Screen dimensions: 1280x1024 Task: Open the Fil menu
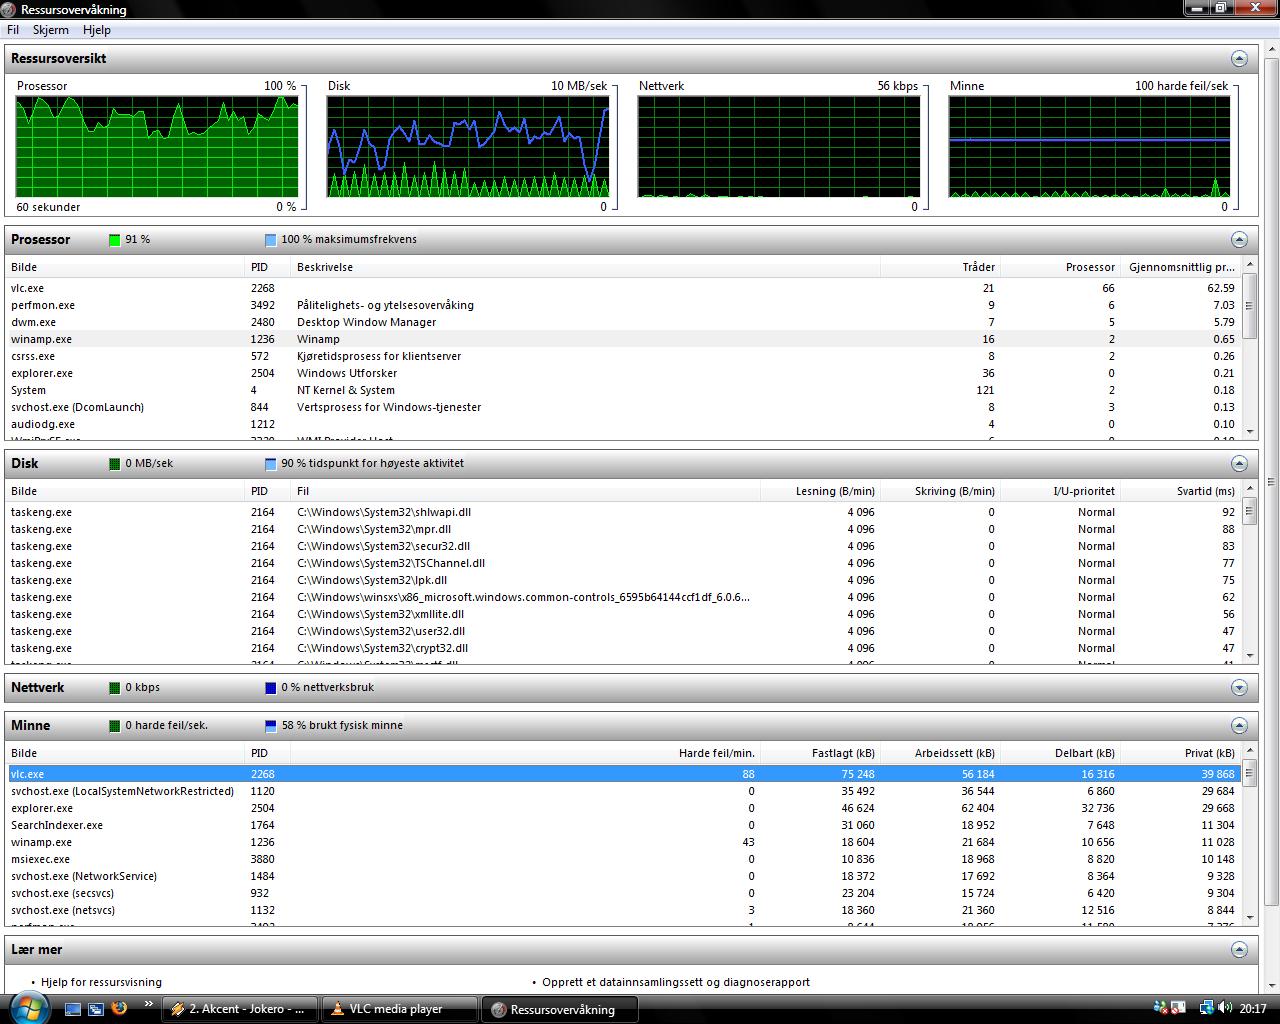point(14,30)
